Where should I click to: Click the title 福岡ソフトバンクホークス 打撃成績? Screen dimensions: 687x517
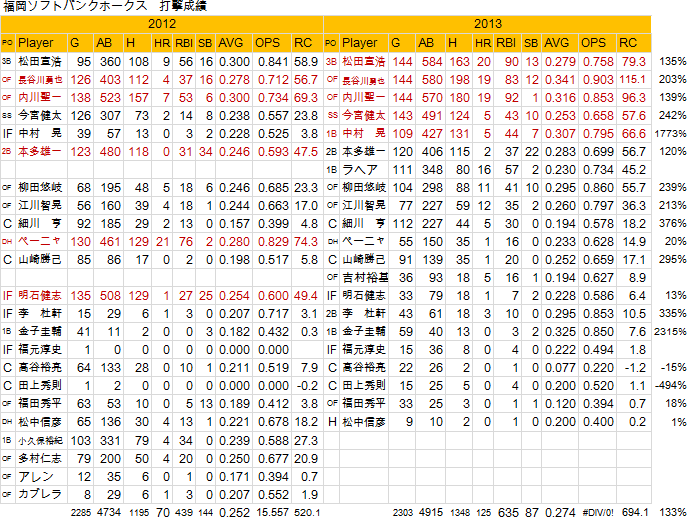tap(105, 6)
